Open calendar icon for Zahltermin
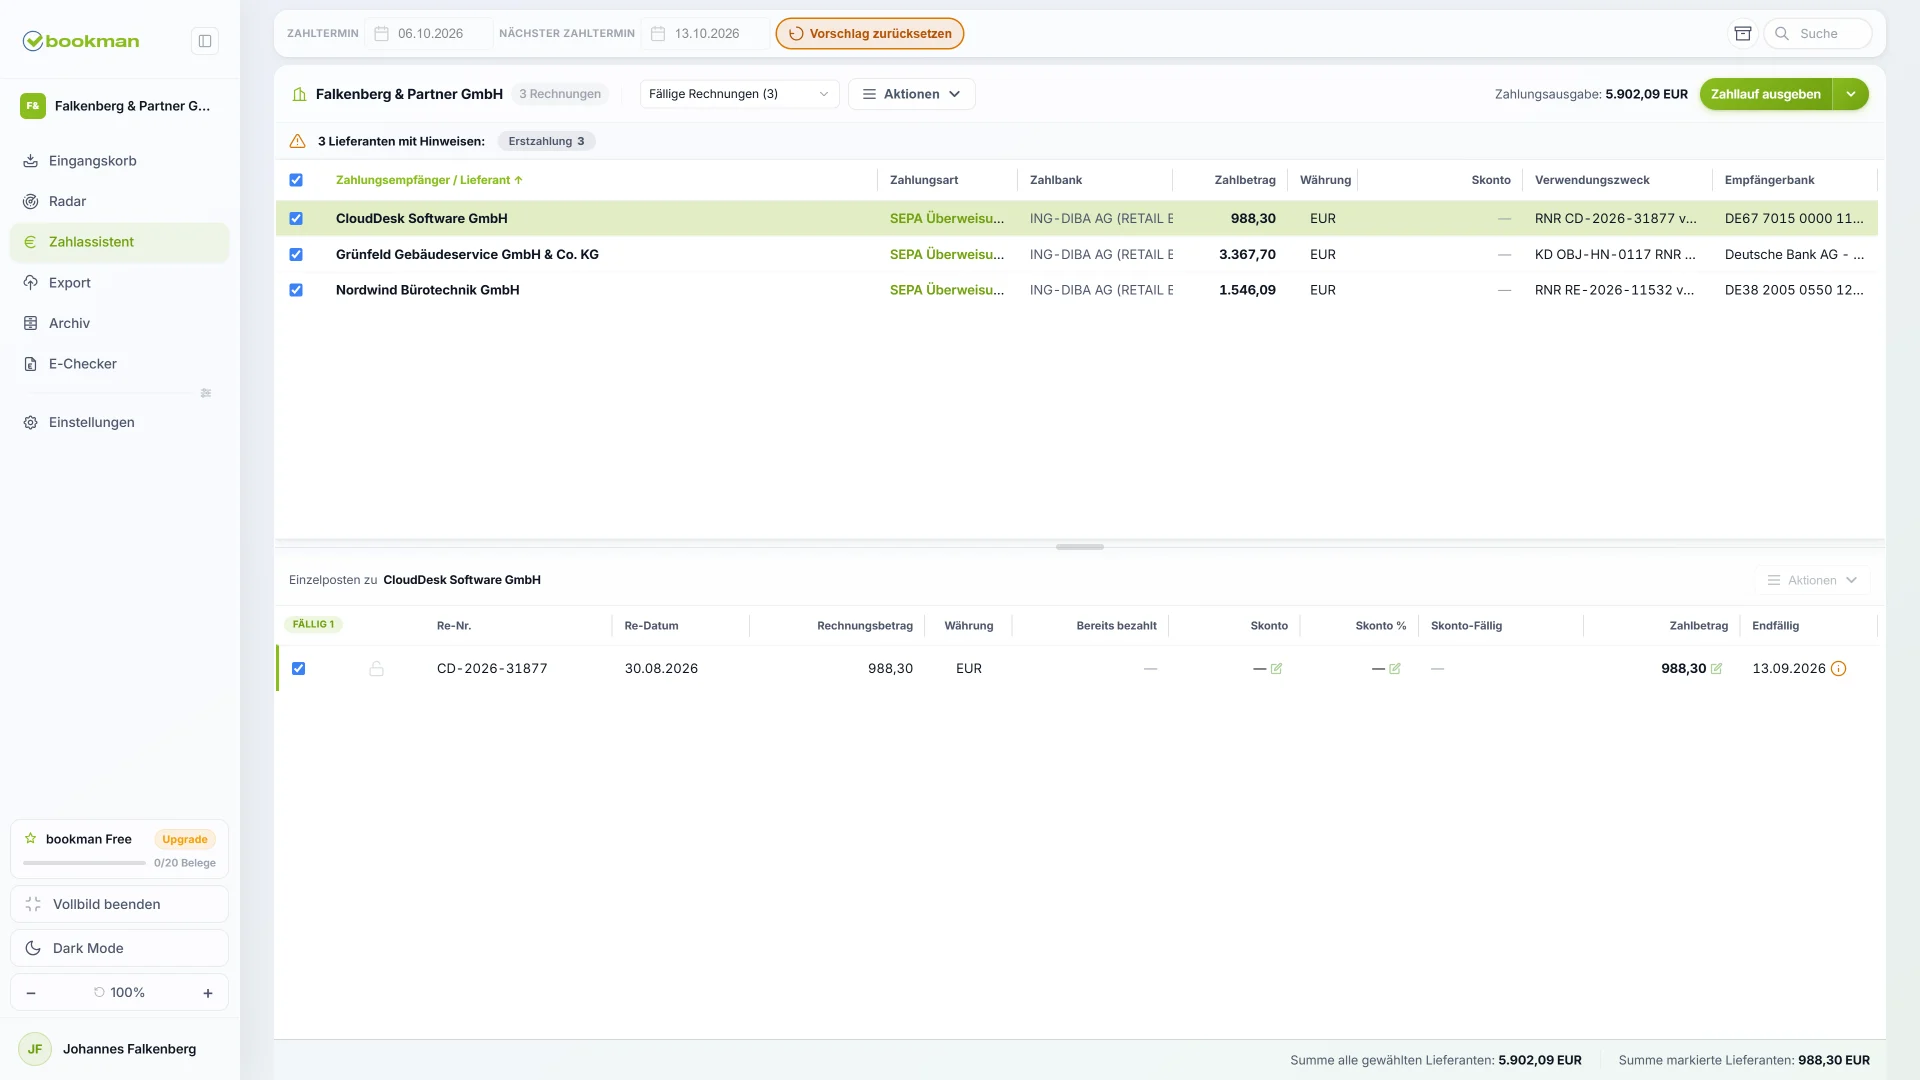The height and width of the screenshot is (1080, 1920). pyautogui.click(x=381, y=34)
